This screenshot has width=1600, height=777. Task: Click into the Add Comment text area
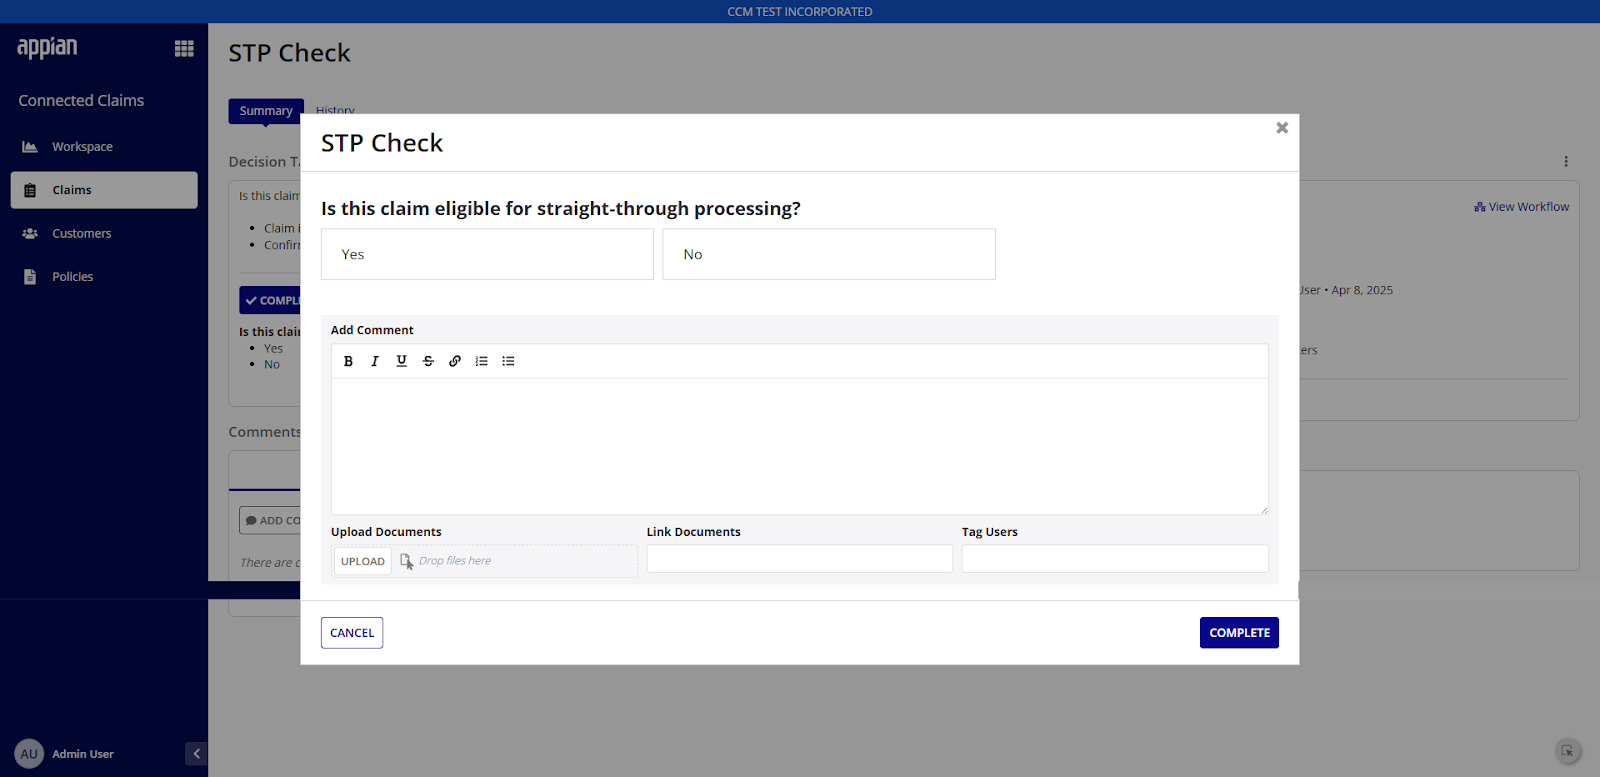pyautogui.click(x=800, y=446)
